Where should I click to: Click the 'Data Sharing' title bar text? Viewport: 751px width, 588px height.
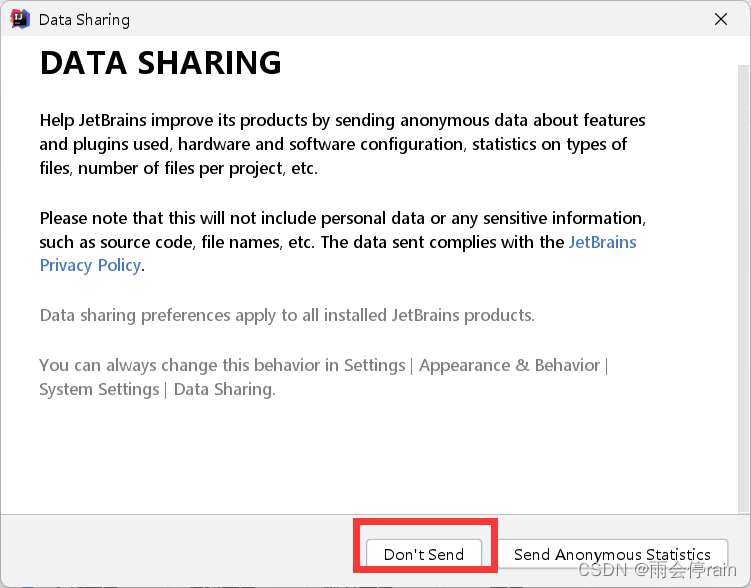pos(84,20)
